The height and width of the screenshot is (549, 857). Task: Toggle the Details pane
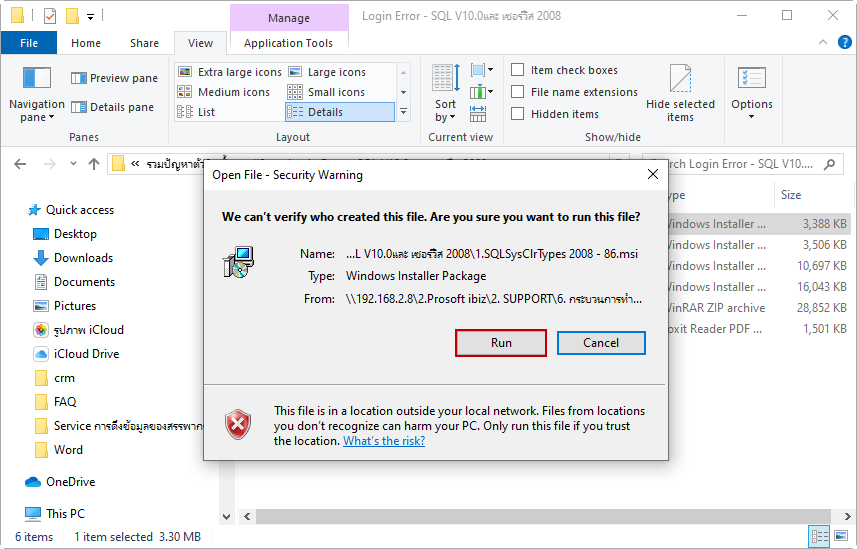112,107
